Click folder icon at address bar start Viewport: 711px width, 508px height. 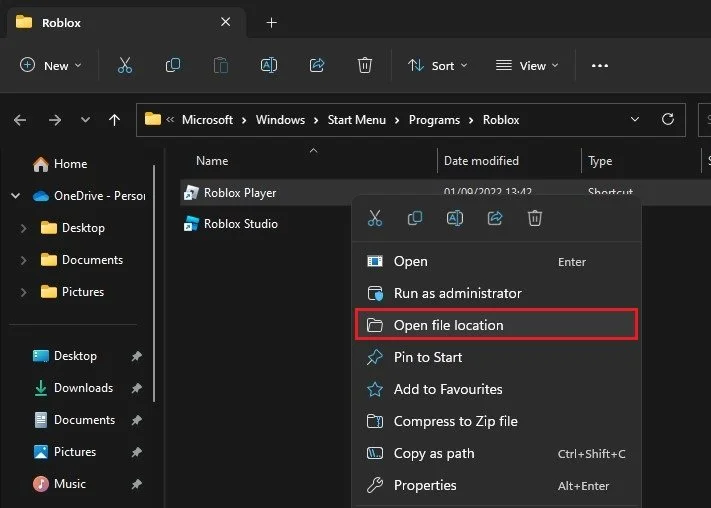[x=153, y=119]
